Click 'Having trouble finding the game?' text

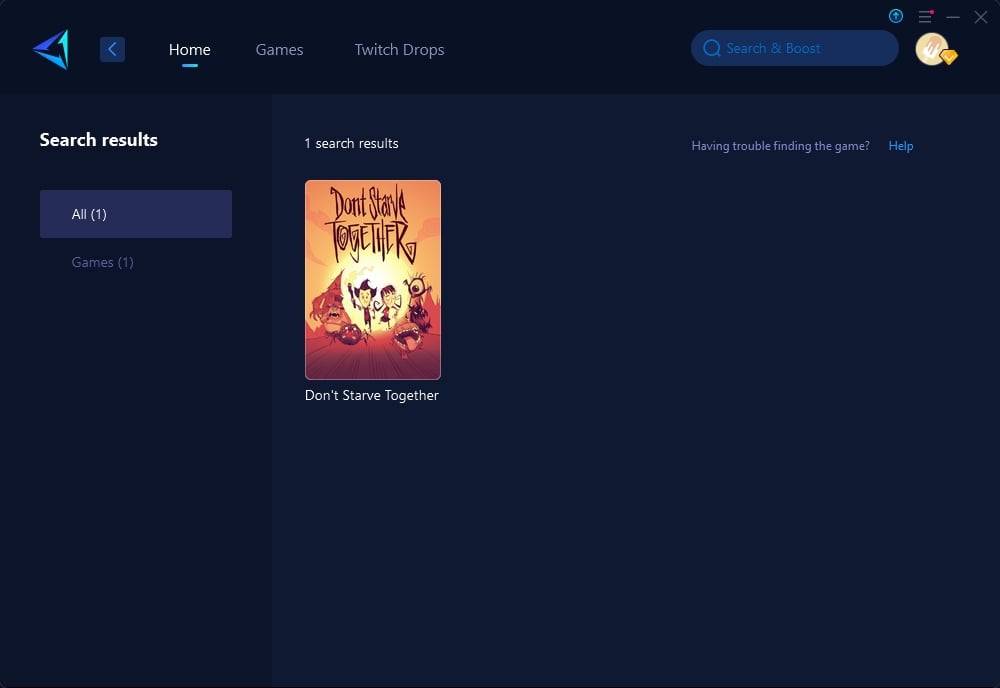point(781,146)
